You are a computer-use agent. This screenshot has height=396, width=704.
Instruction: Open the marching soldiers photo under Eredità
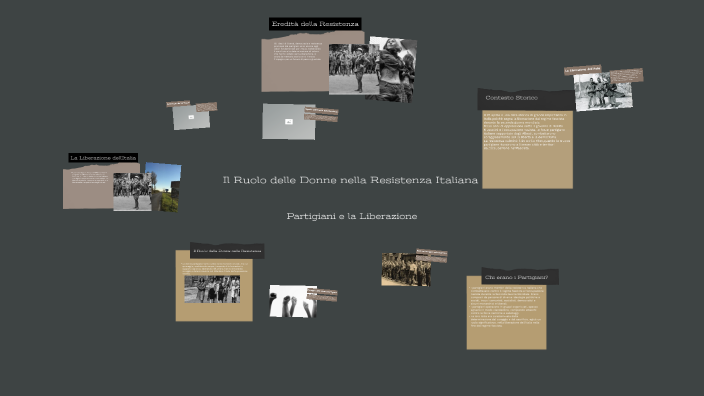[353, 69]
